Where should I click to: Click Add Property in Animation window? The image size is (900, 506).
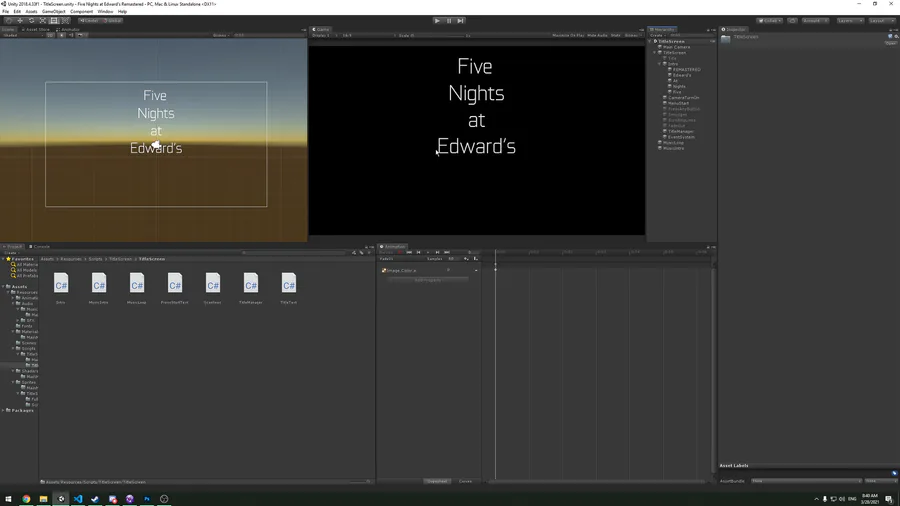point(428,280)
